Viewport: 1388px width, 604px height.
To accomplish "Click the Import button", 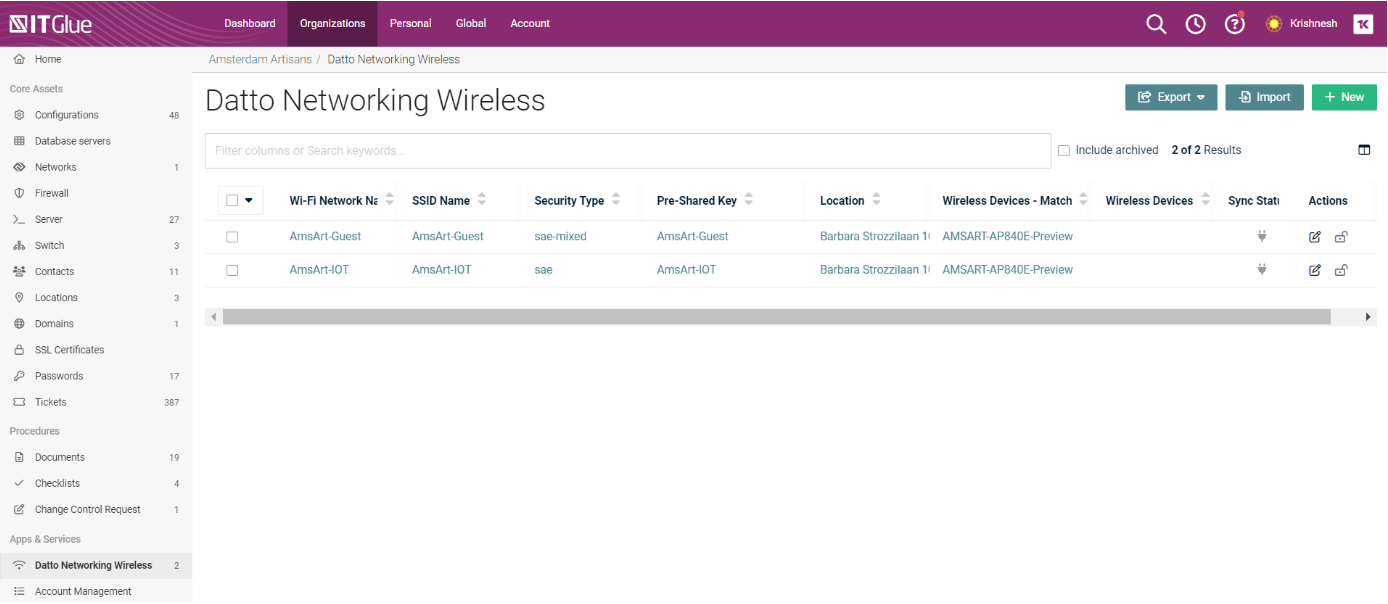I will click(x=1264, y=97).
